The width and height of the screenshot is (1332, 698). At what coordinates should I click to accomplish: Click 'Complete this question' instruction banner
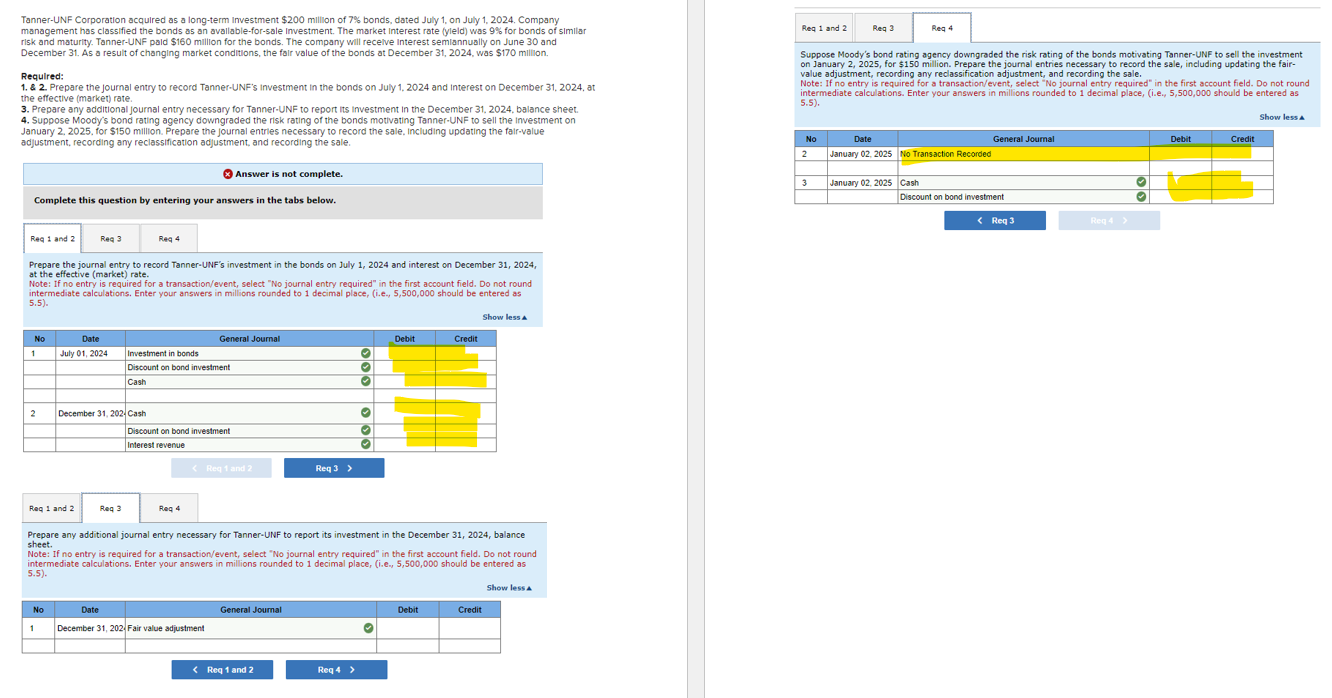(283, 201)
